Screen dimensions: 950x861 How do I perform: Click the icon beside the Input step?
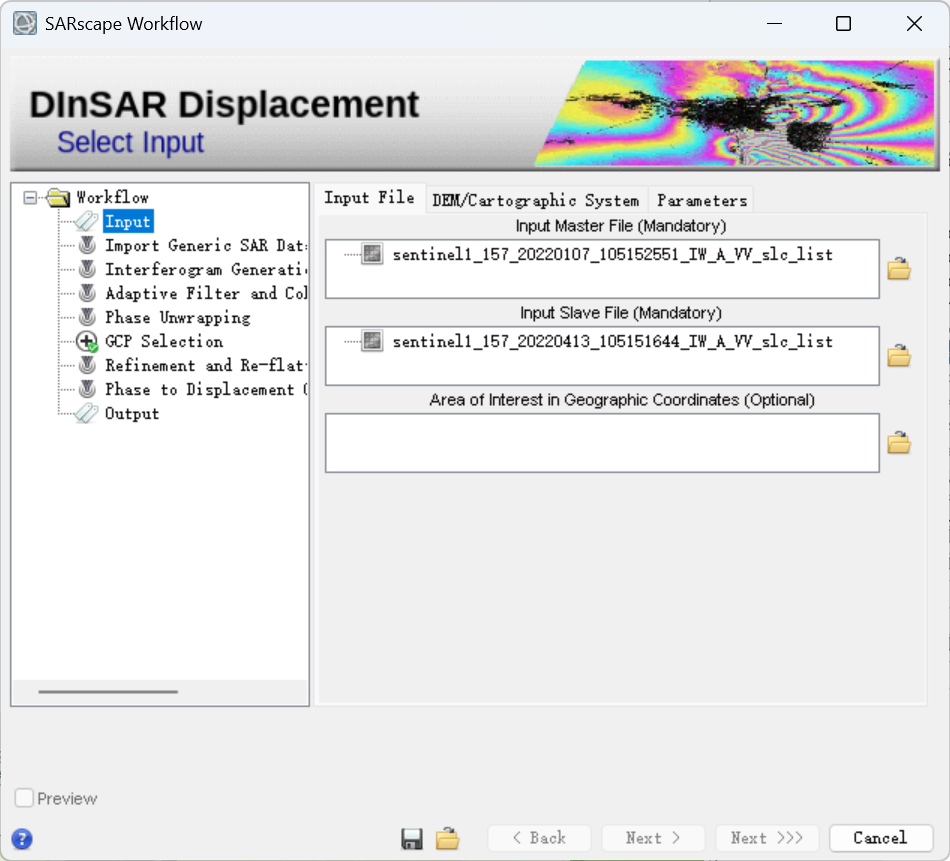click(87, 221)
